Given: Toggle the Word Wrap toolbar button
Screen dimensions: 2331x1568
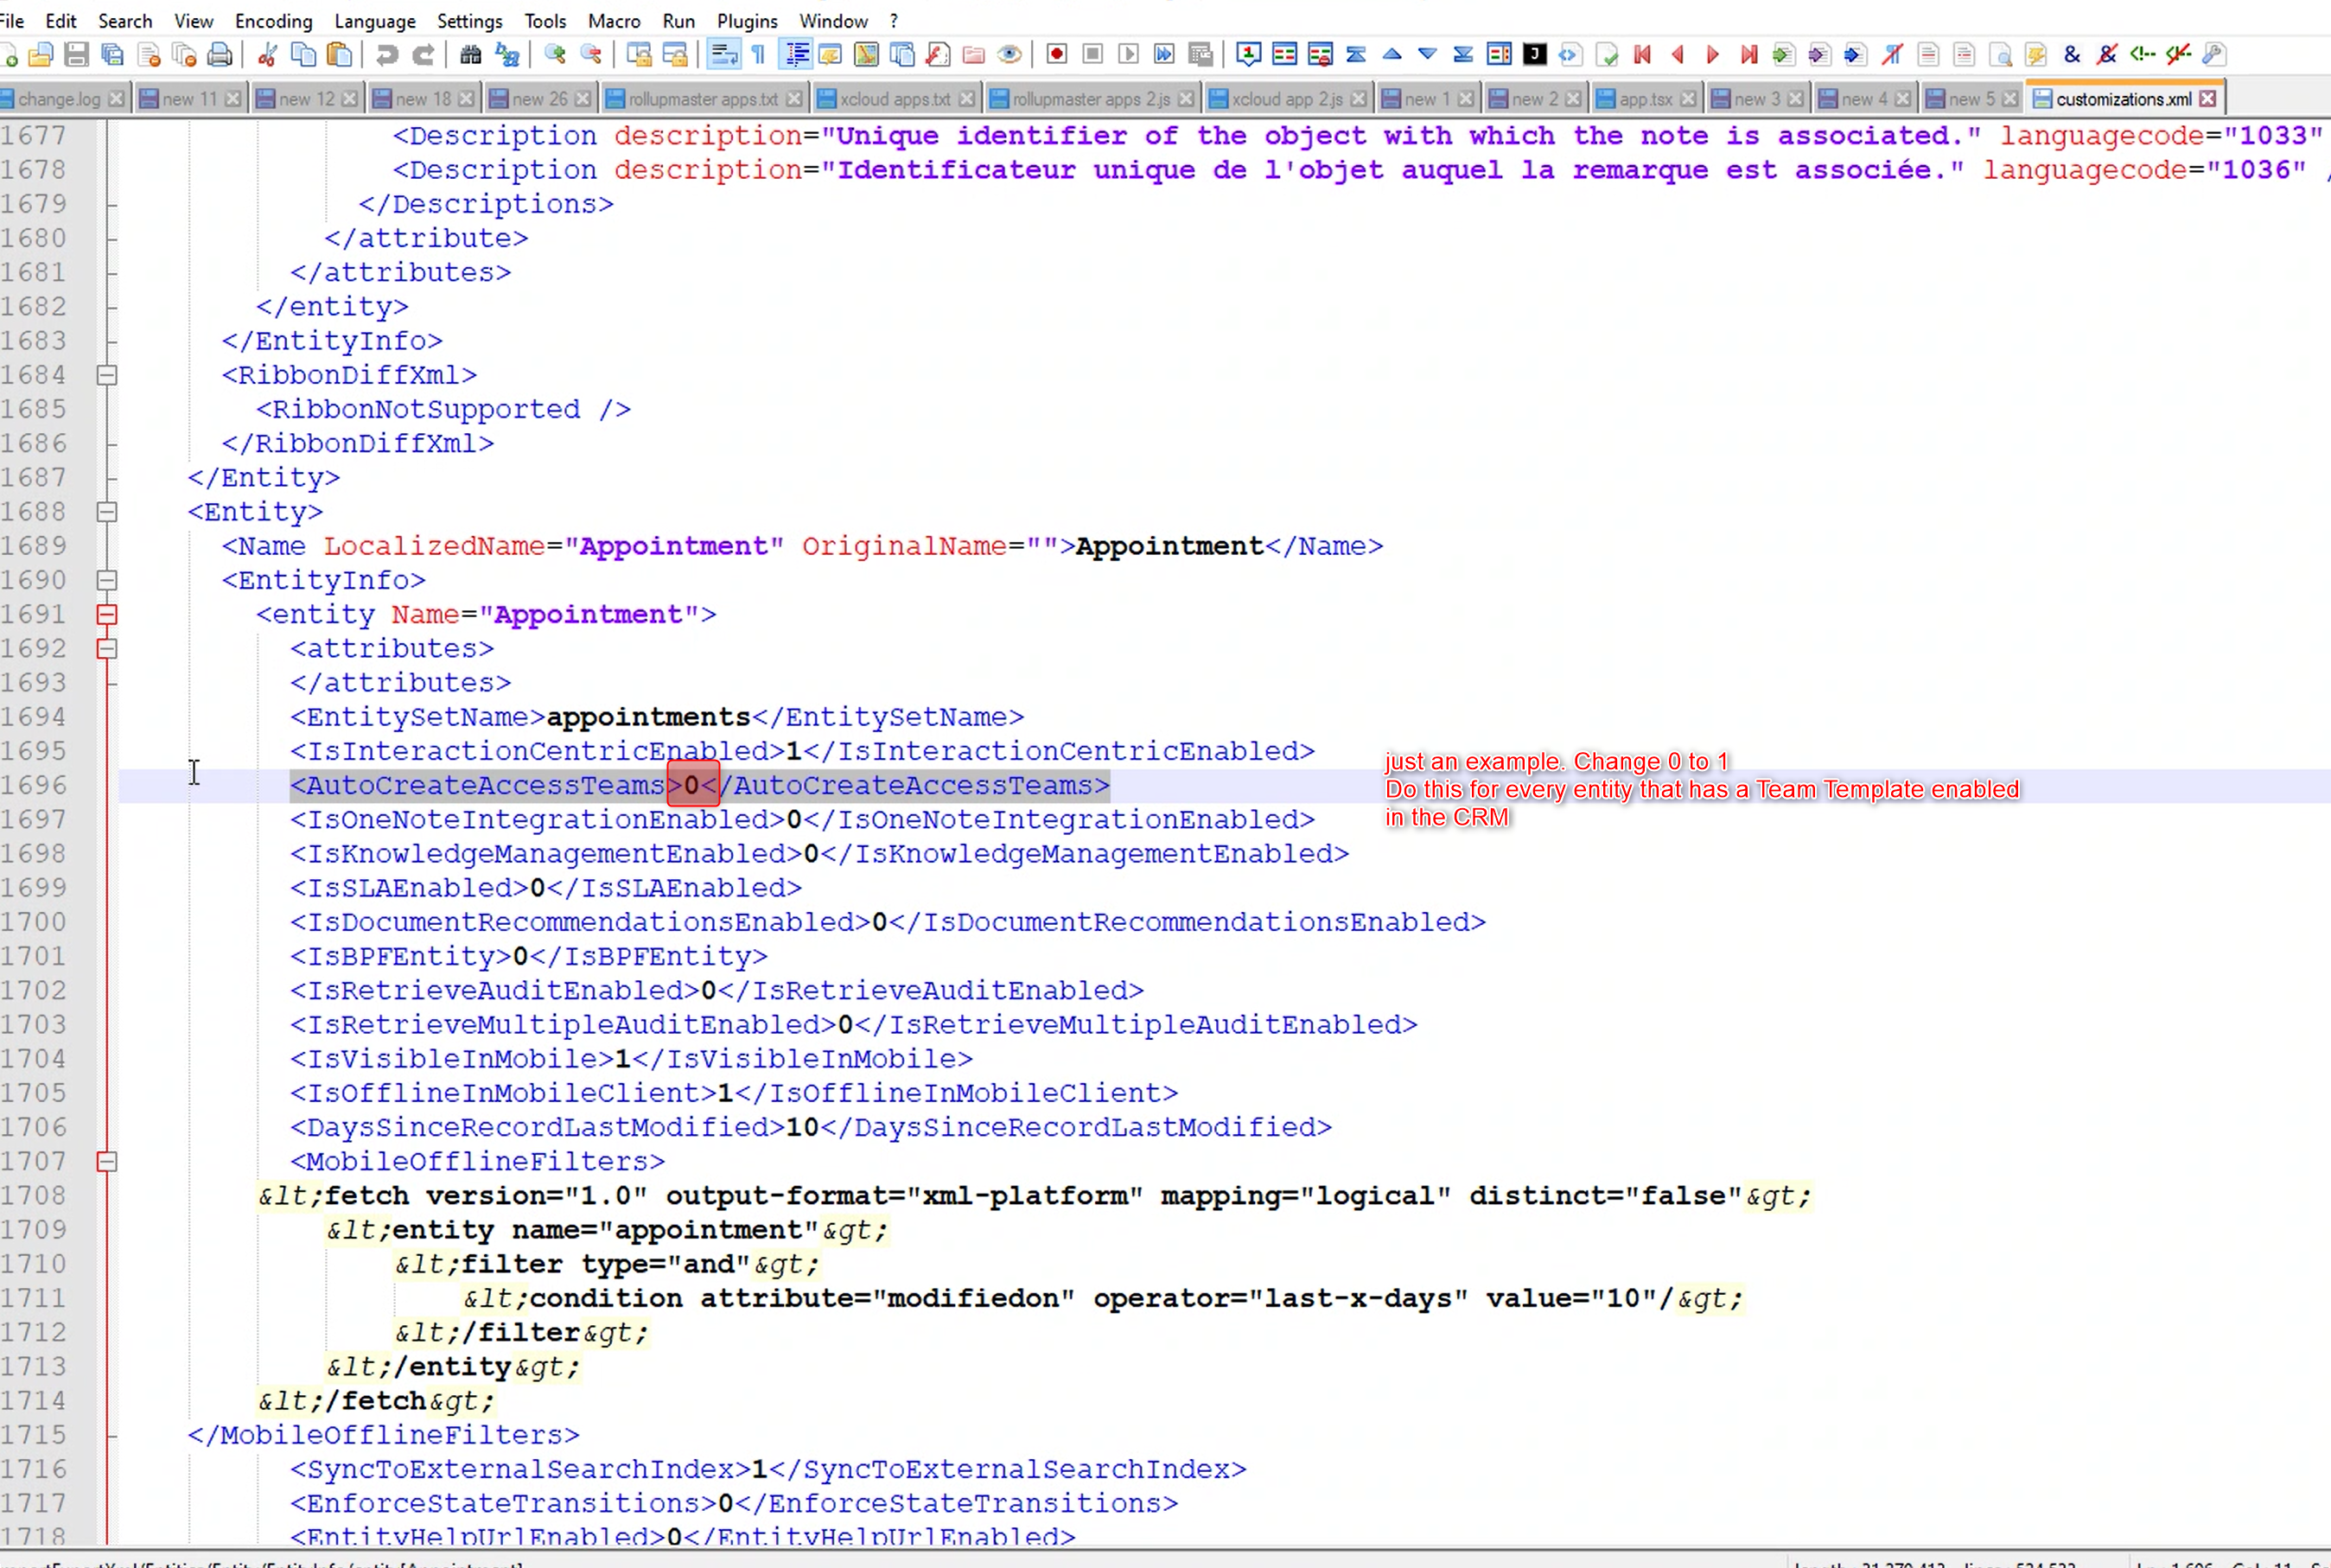Looking at the screenshot, I should pyautogui.click(x=723, y=54).
